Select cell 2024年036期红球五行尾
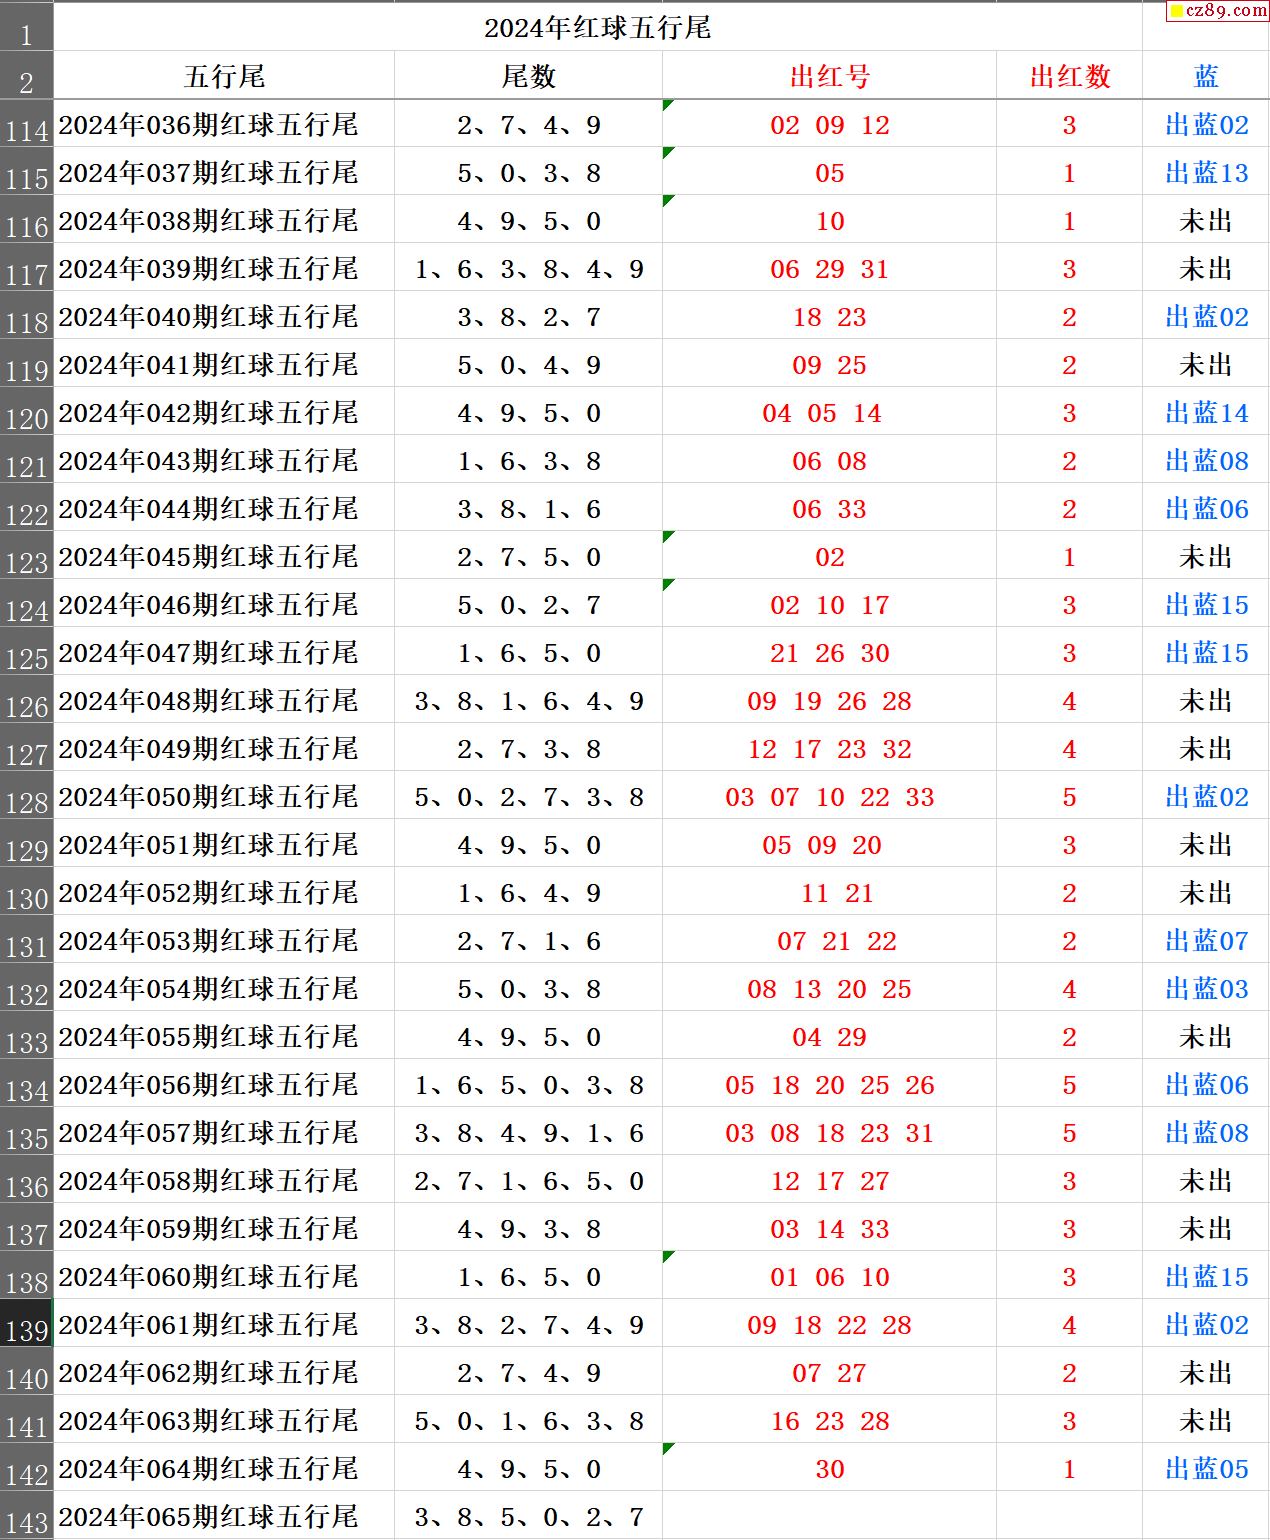1270x1540 pixels. (x=224, y=124)
